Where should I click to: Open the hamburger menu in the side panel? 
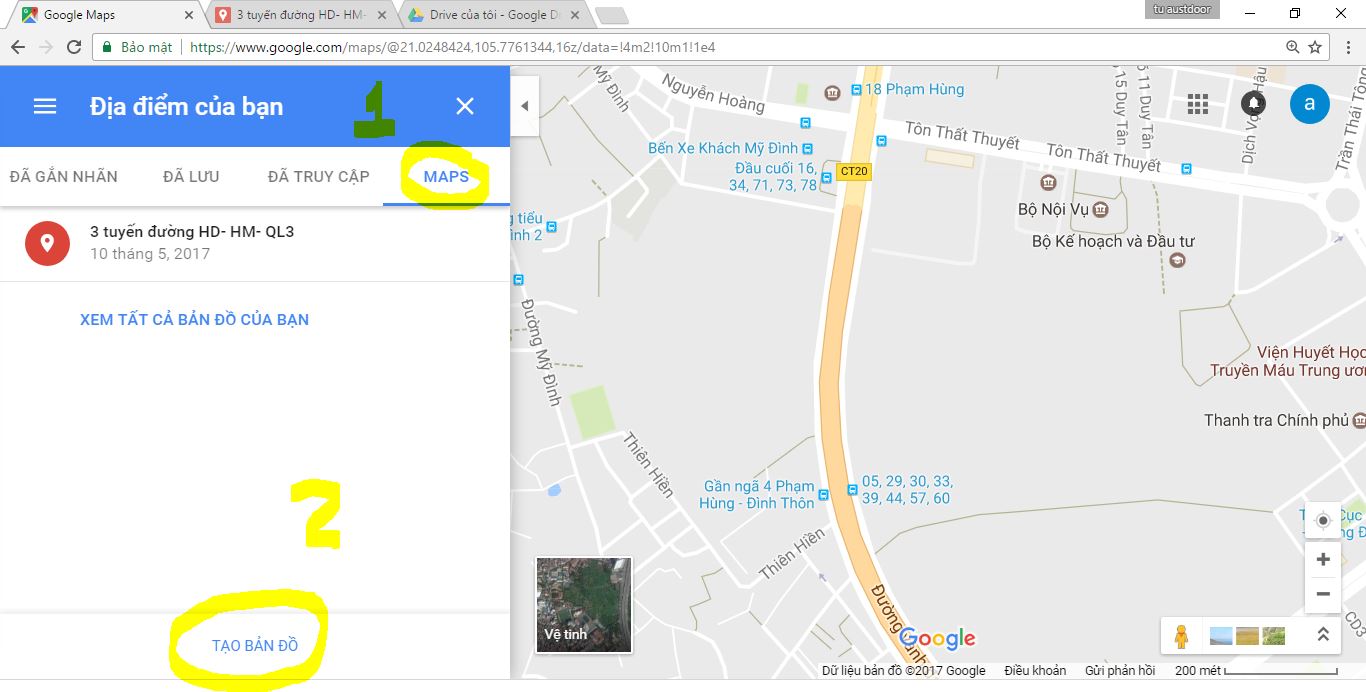tap(45, 106)
